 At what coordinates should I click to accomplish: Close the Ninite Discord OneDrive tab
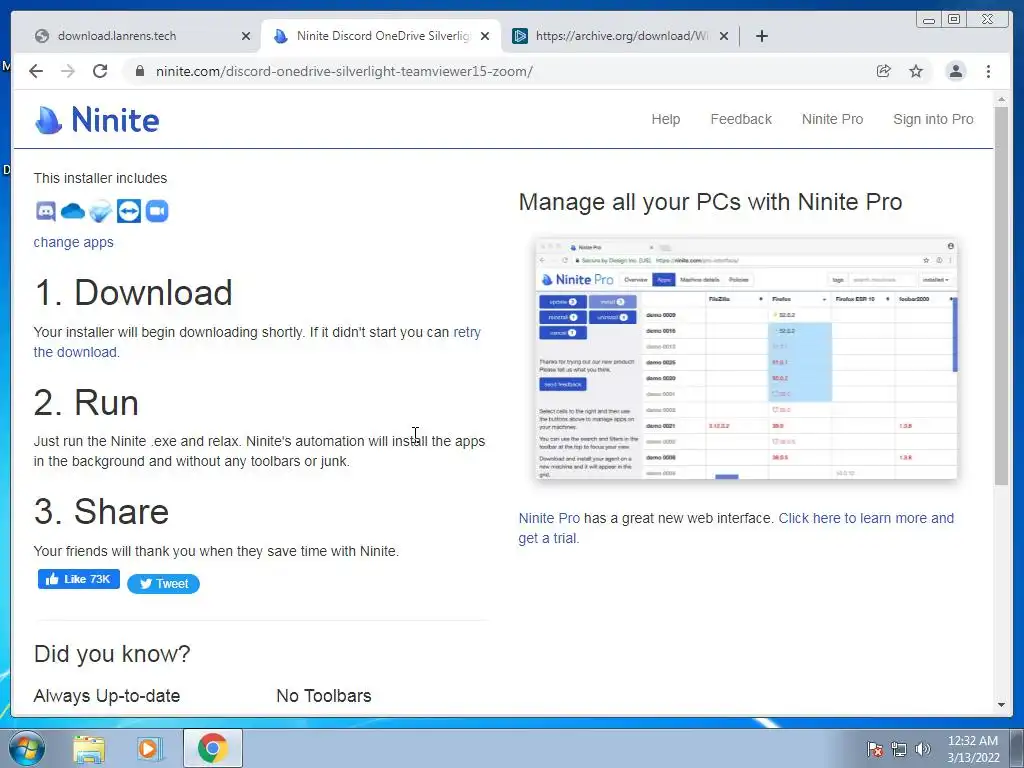point(485,37)
